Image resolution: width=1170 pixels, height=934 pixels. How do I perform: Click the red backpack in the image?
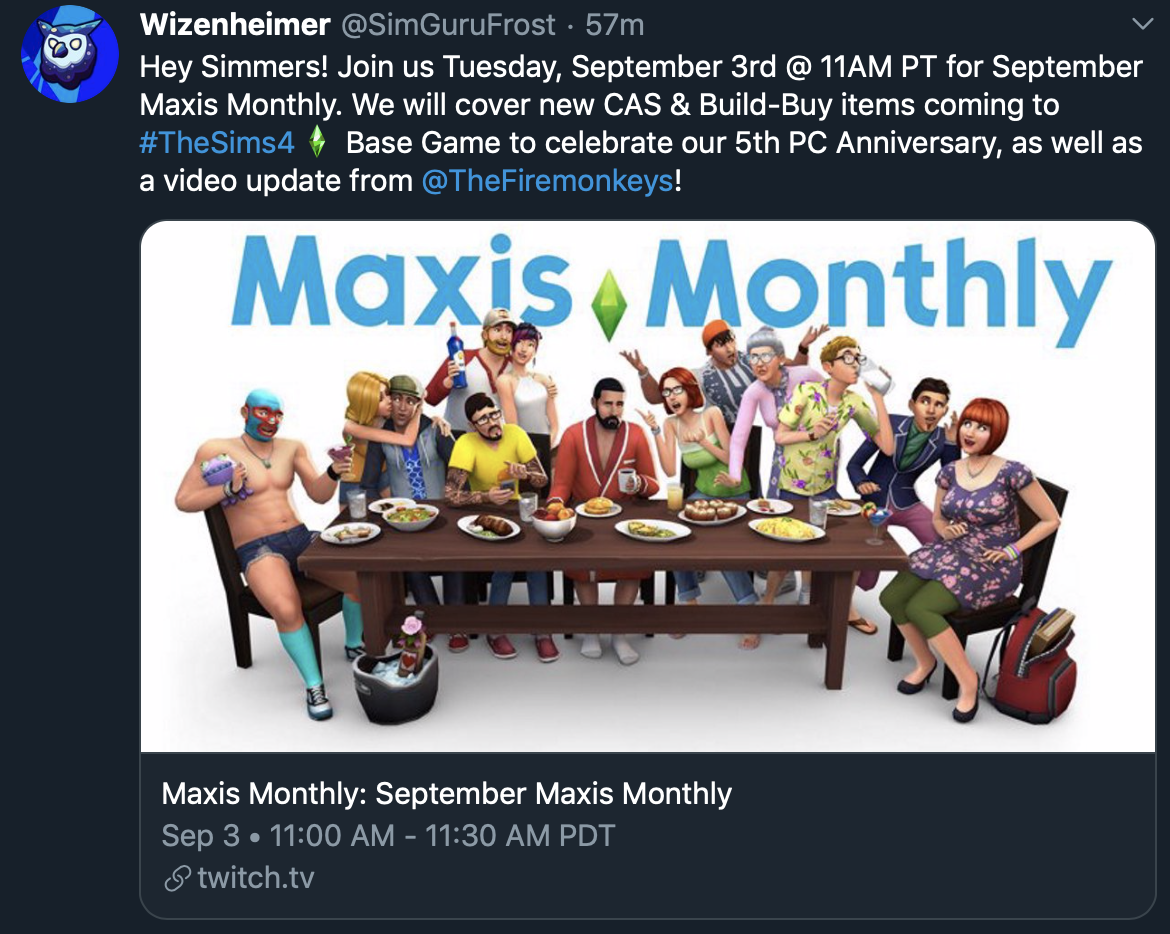[x=1037, y=662]
